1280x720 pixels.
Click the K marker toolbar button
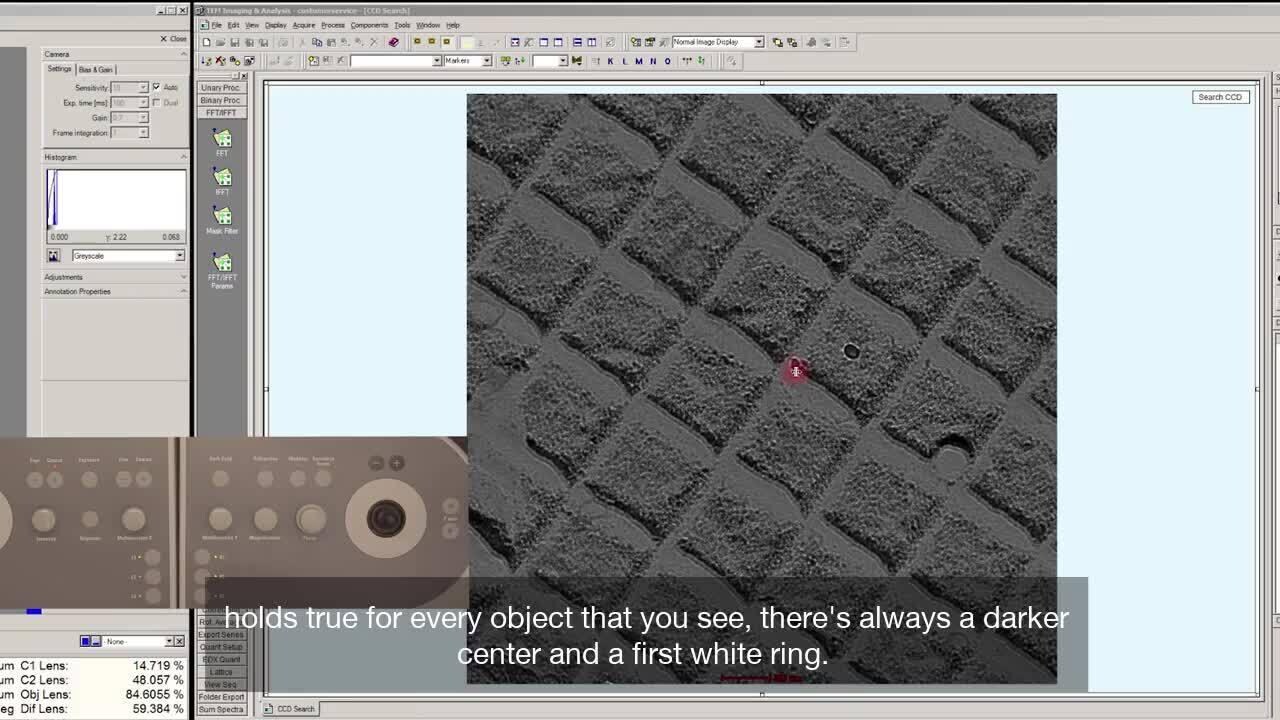tap(610, 61)
